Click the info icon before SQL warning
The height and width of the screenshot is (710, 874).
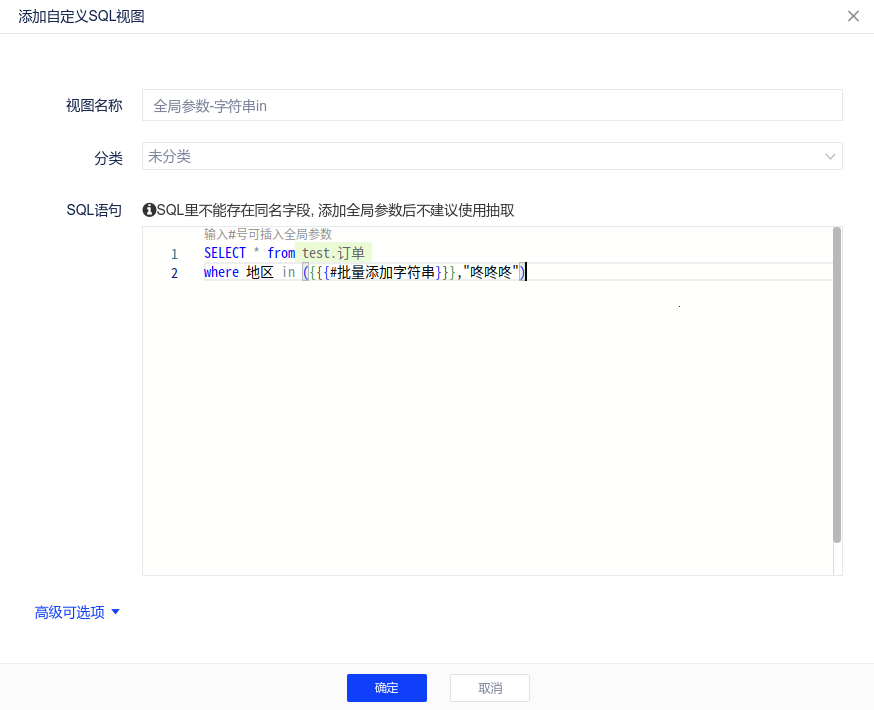(149, 210)
